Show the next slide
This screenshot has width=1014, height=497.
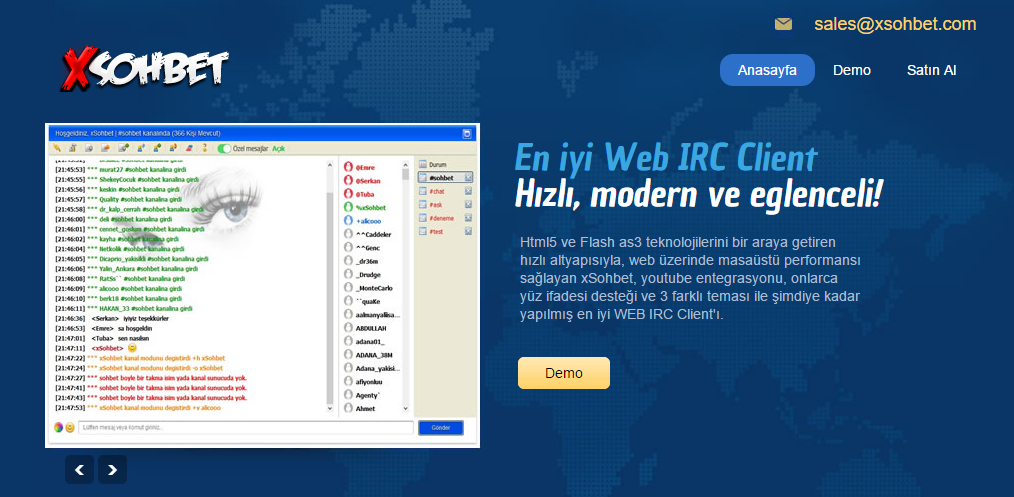(113, 470)
